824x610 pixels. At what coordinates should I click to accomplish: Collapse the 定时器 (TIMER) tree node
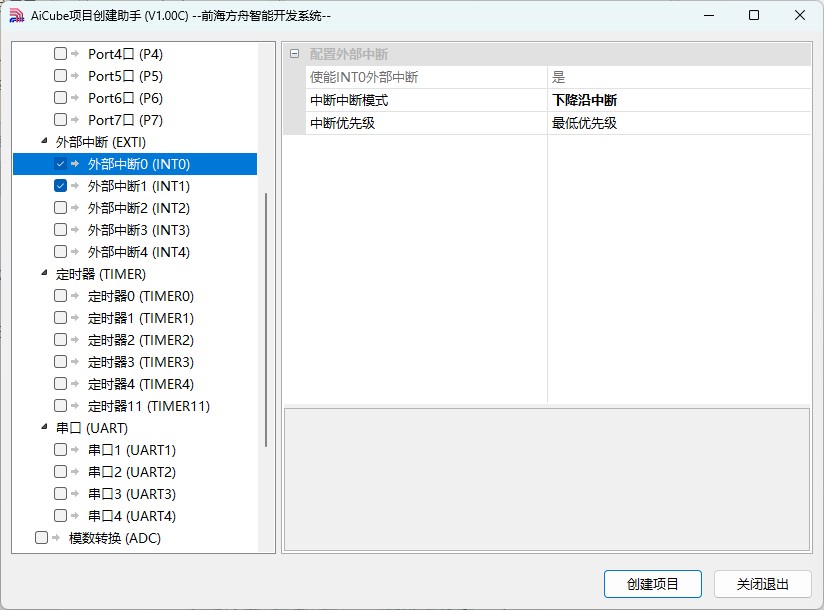(x=45, y=273)
